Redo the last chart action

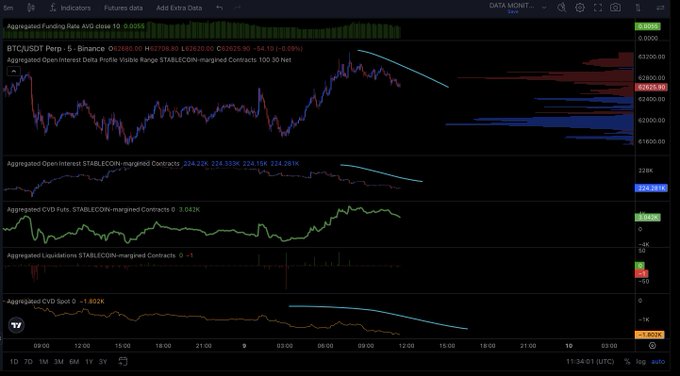tap(237, 8)
